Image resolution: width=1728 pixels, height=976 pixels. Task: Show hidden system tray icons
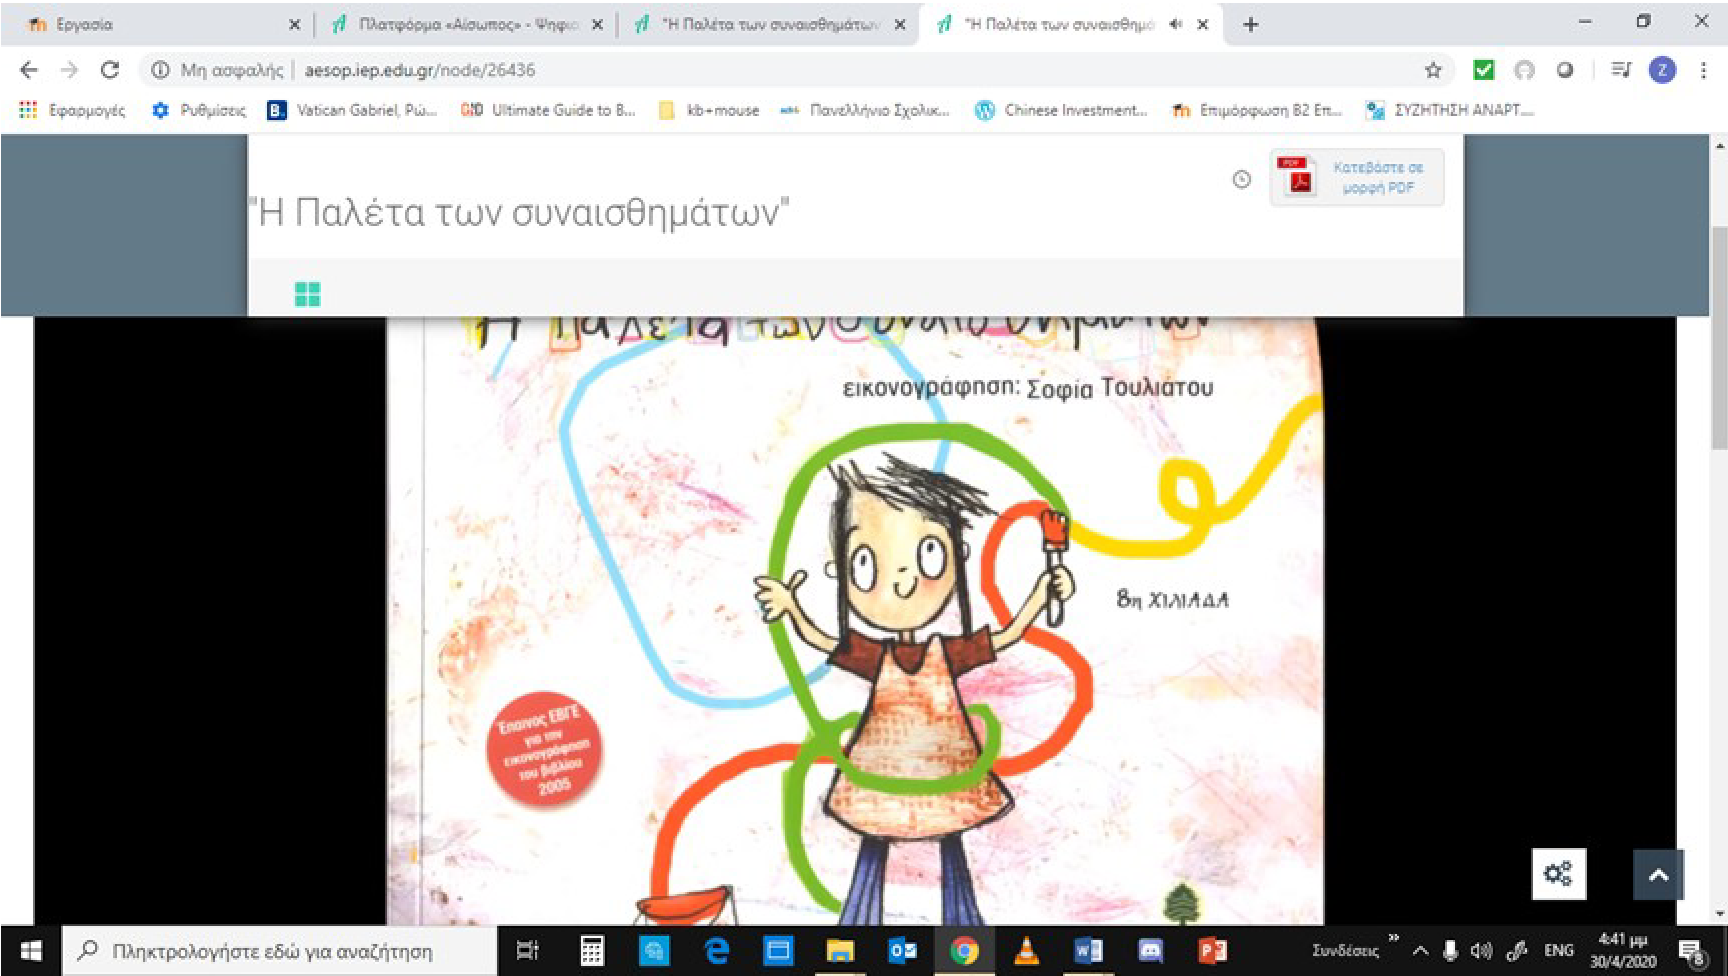1420,951
